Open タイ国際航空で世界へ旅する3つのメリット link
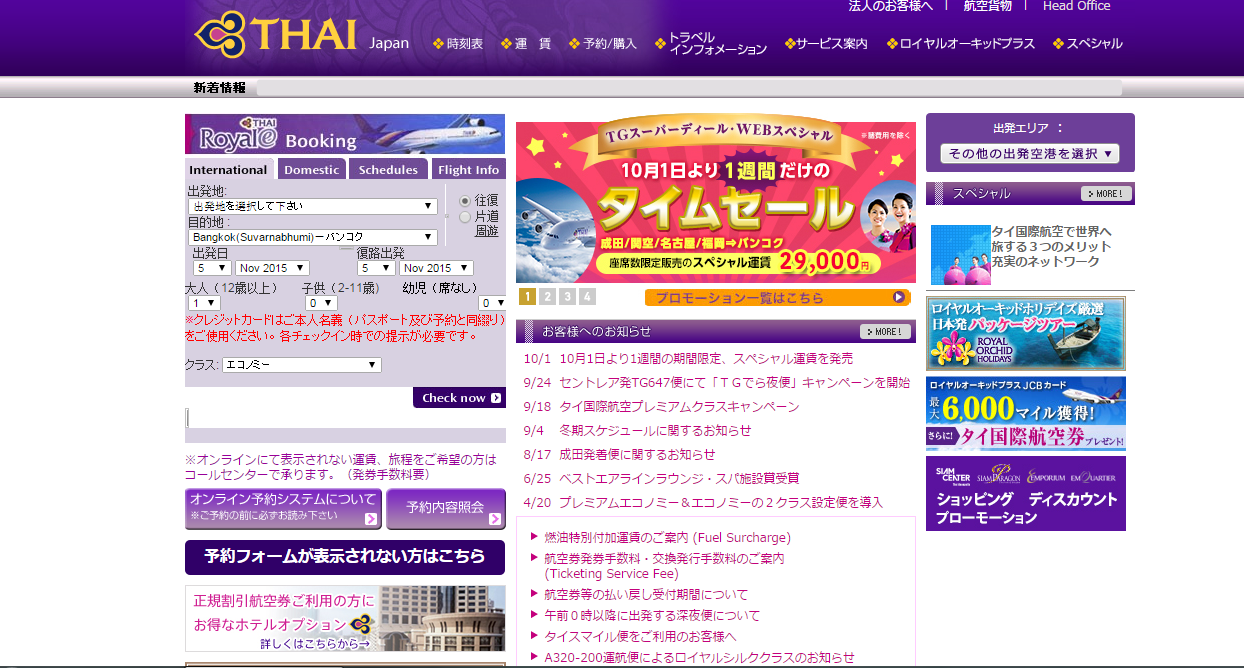This screenshot has width=1244, height=668. tap(1052, 246)
